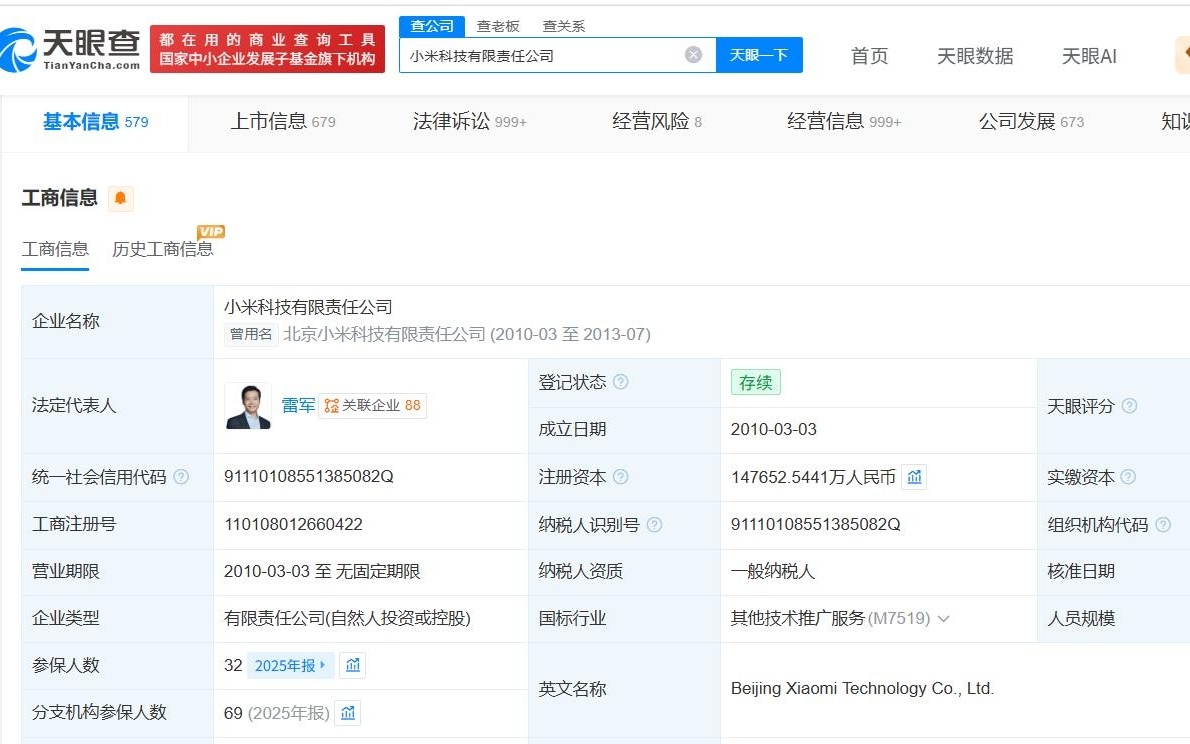Expand the 国标行业 dropdown chevron
The image size is (1190, 744).
943,619
